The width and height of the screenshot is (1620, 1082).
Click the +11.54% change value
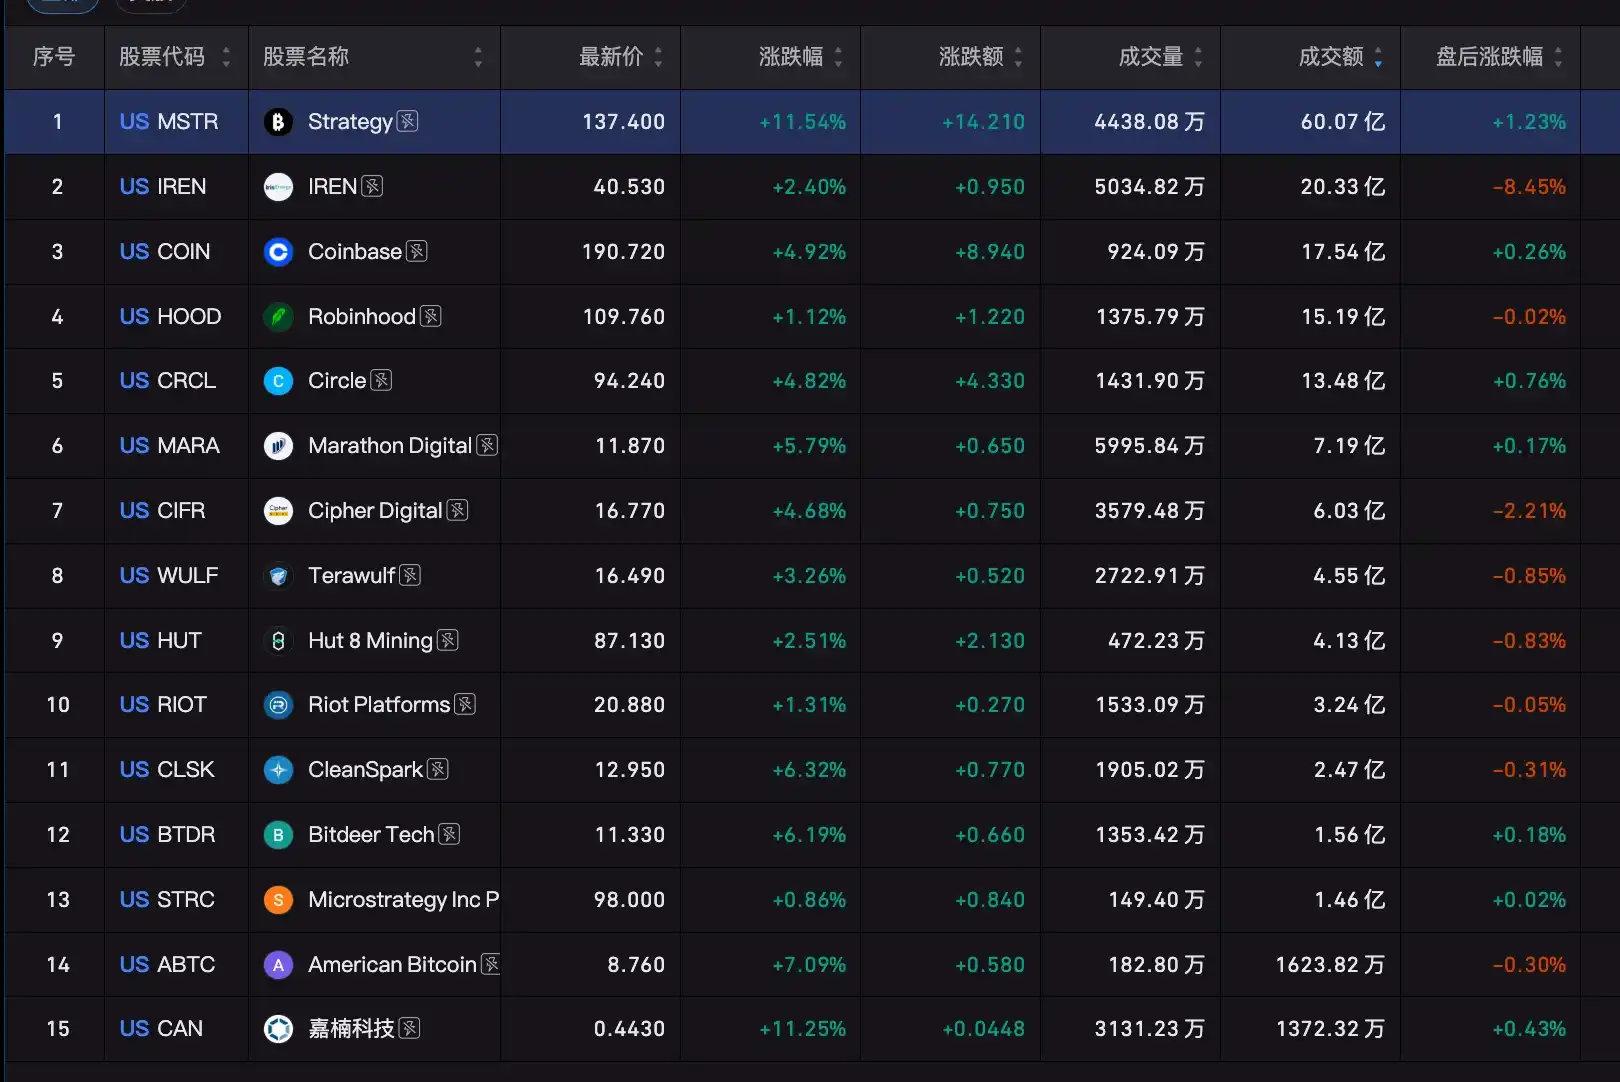tap(803, 122)
